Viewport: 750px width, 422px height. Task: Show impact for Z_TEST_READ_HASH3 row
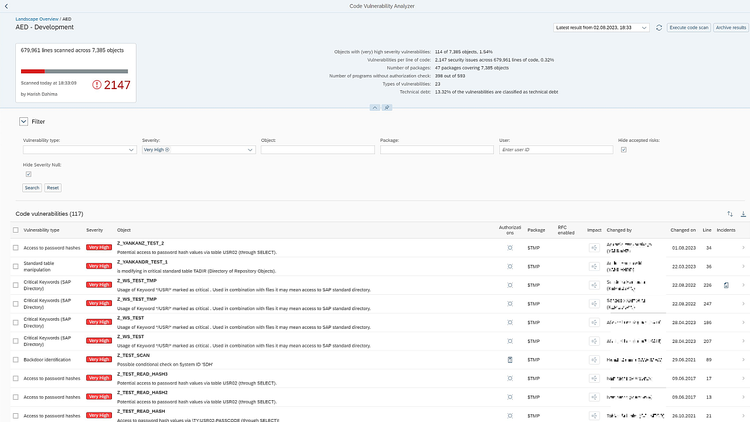point(594,378)
